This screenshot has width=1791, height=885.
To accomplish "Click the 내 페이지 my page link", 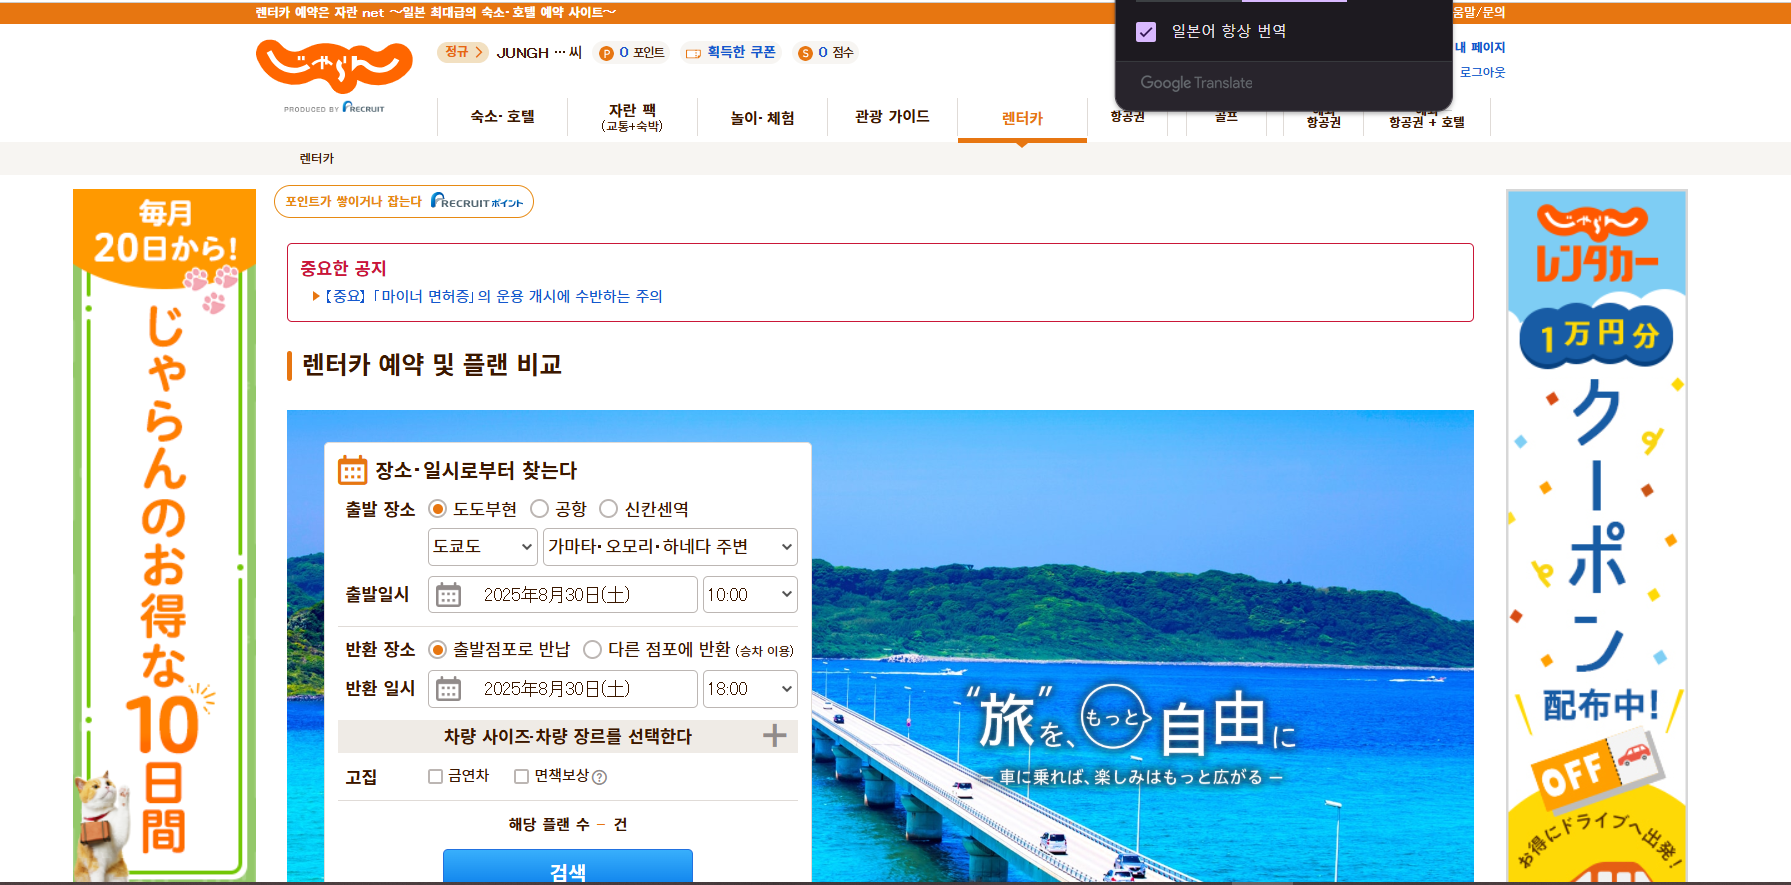I will 1480,47.
